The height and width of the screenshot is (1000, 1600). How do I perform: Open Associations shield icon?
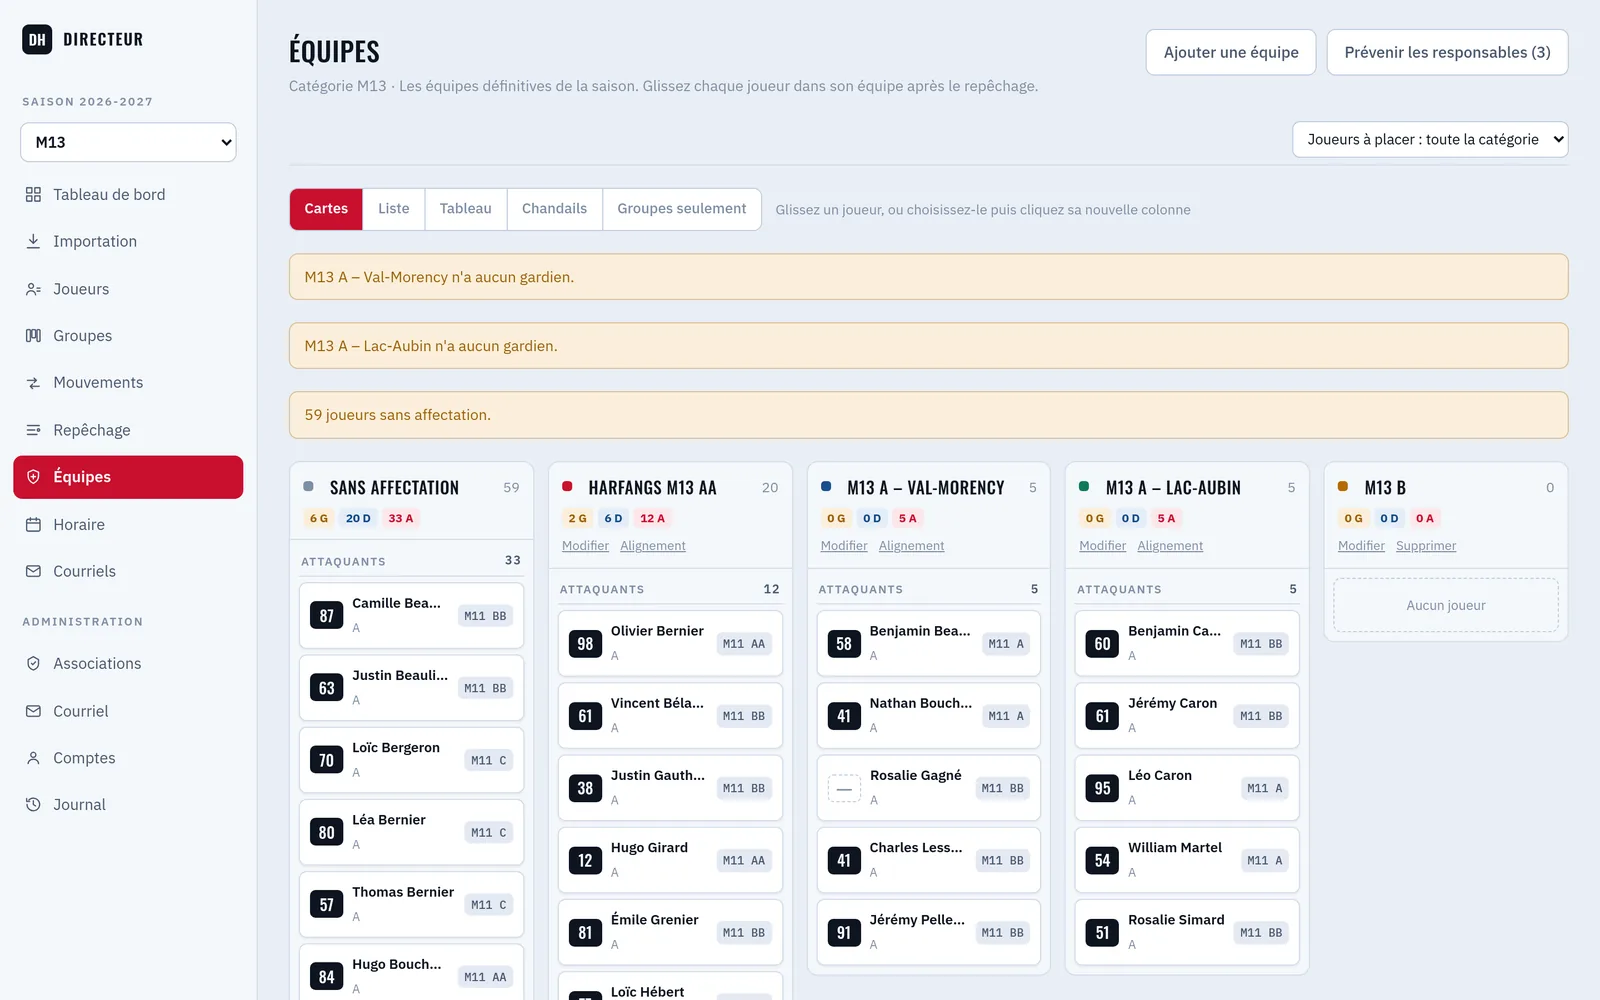tap(33, 663)
